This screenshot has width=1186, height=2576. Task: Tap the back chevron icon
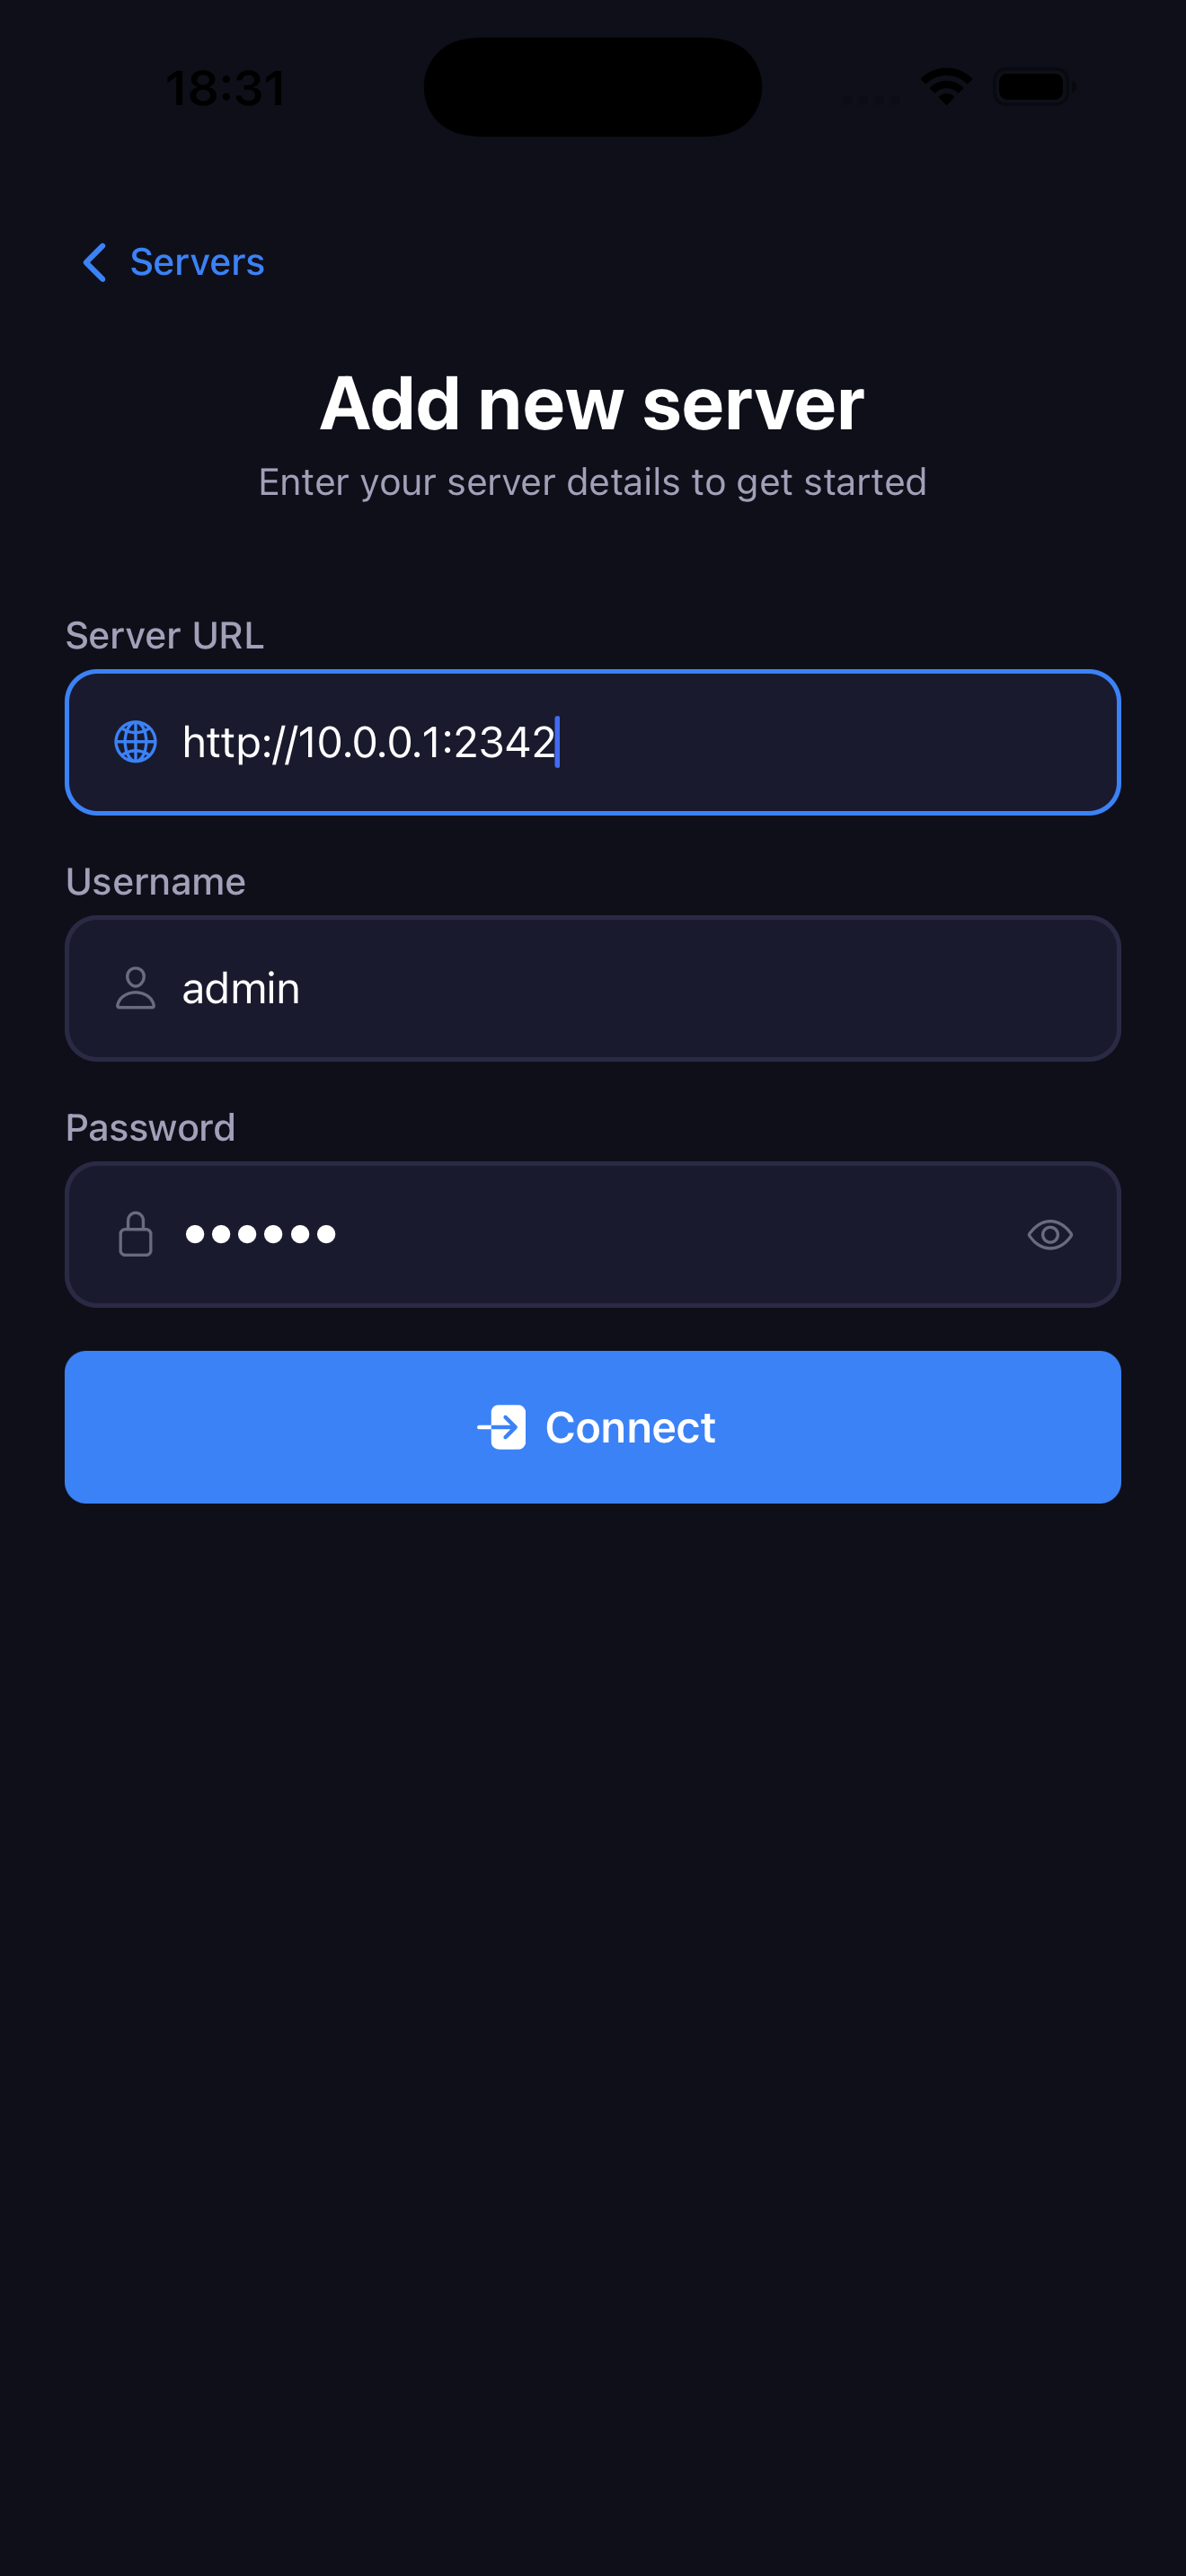pyautogui.click(x=95, y=263)
